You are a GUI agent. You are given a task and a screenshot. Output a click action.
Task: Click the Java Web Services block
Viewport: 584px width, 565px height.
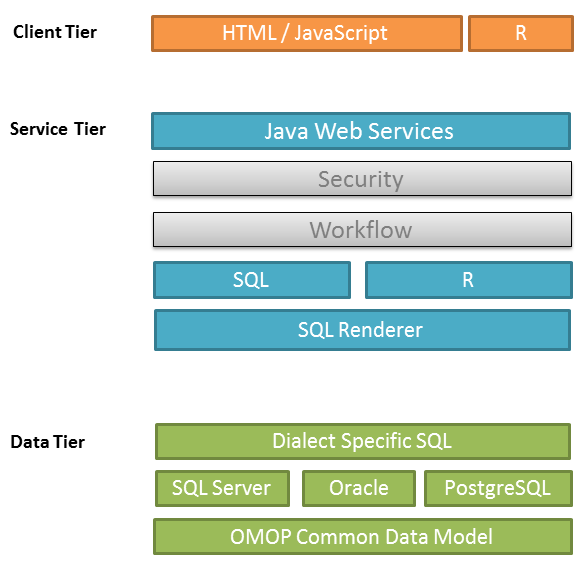[361, 131]
